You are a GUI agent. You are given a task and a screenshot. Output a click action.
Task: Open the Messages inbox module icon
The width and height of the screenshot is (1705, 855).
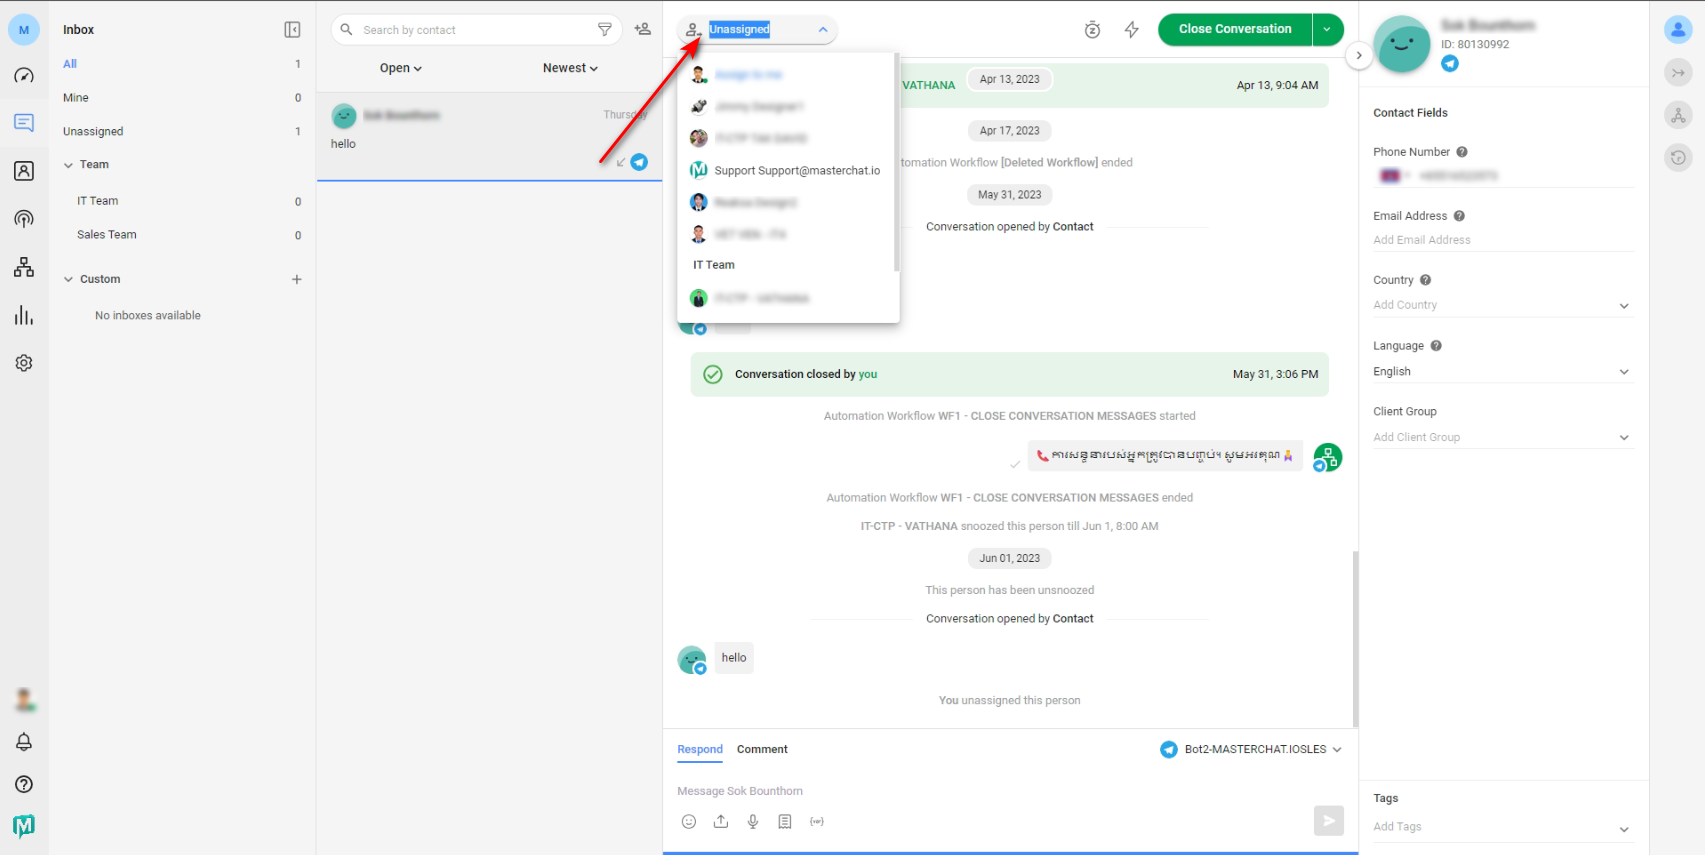[24, 123]
